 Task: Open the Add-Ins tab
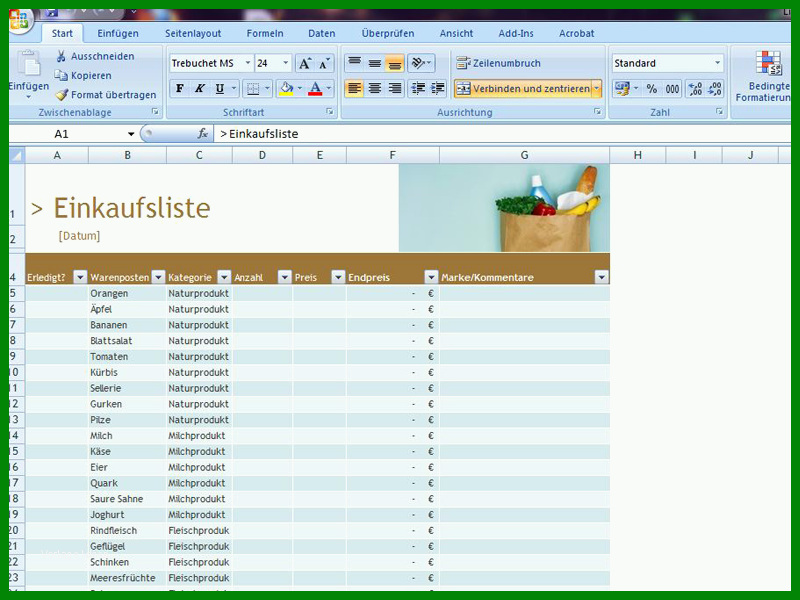[516, 34]
